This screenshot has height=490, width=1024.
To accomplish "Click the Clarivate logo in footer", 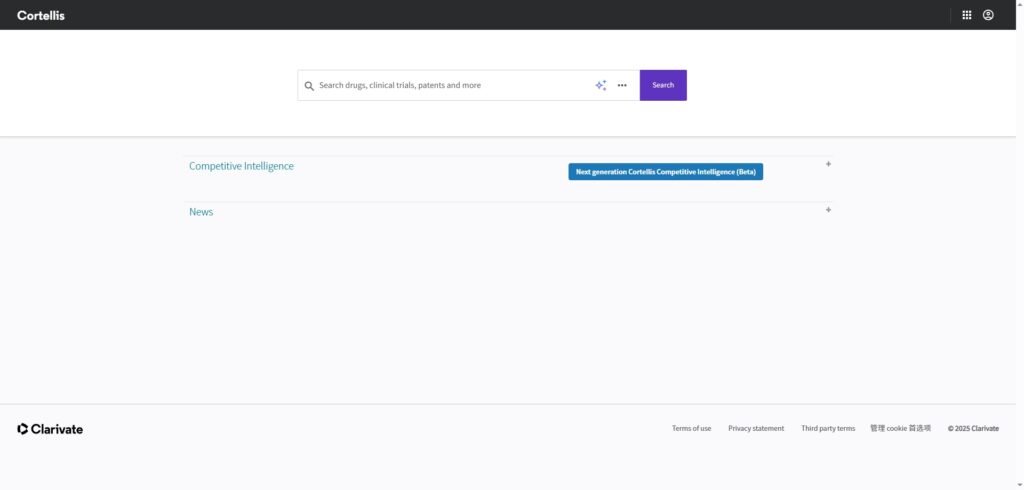I will tap(50, 429).
